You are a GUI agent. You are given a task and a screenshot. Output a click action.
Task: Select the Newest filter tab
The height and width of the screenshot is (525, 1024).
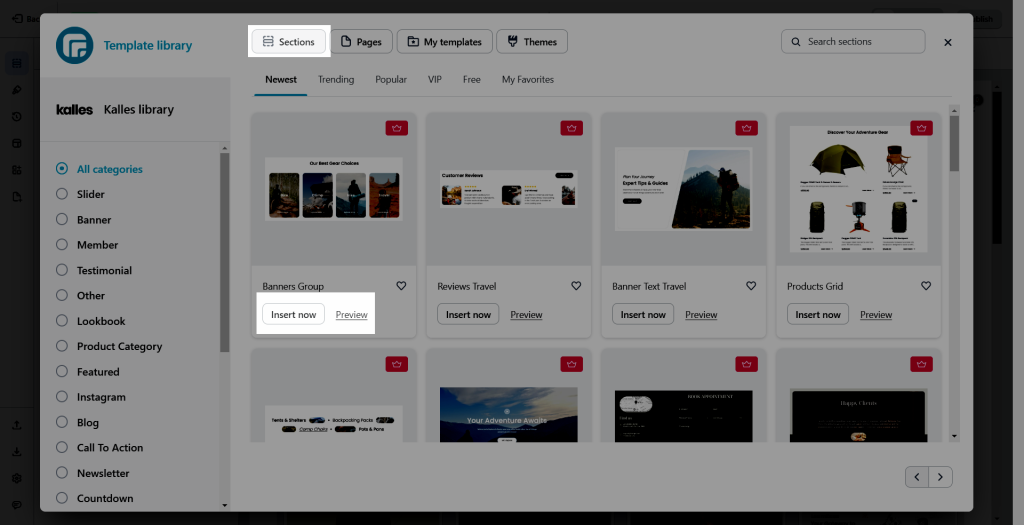[x=281, y=80]
